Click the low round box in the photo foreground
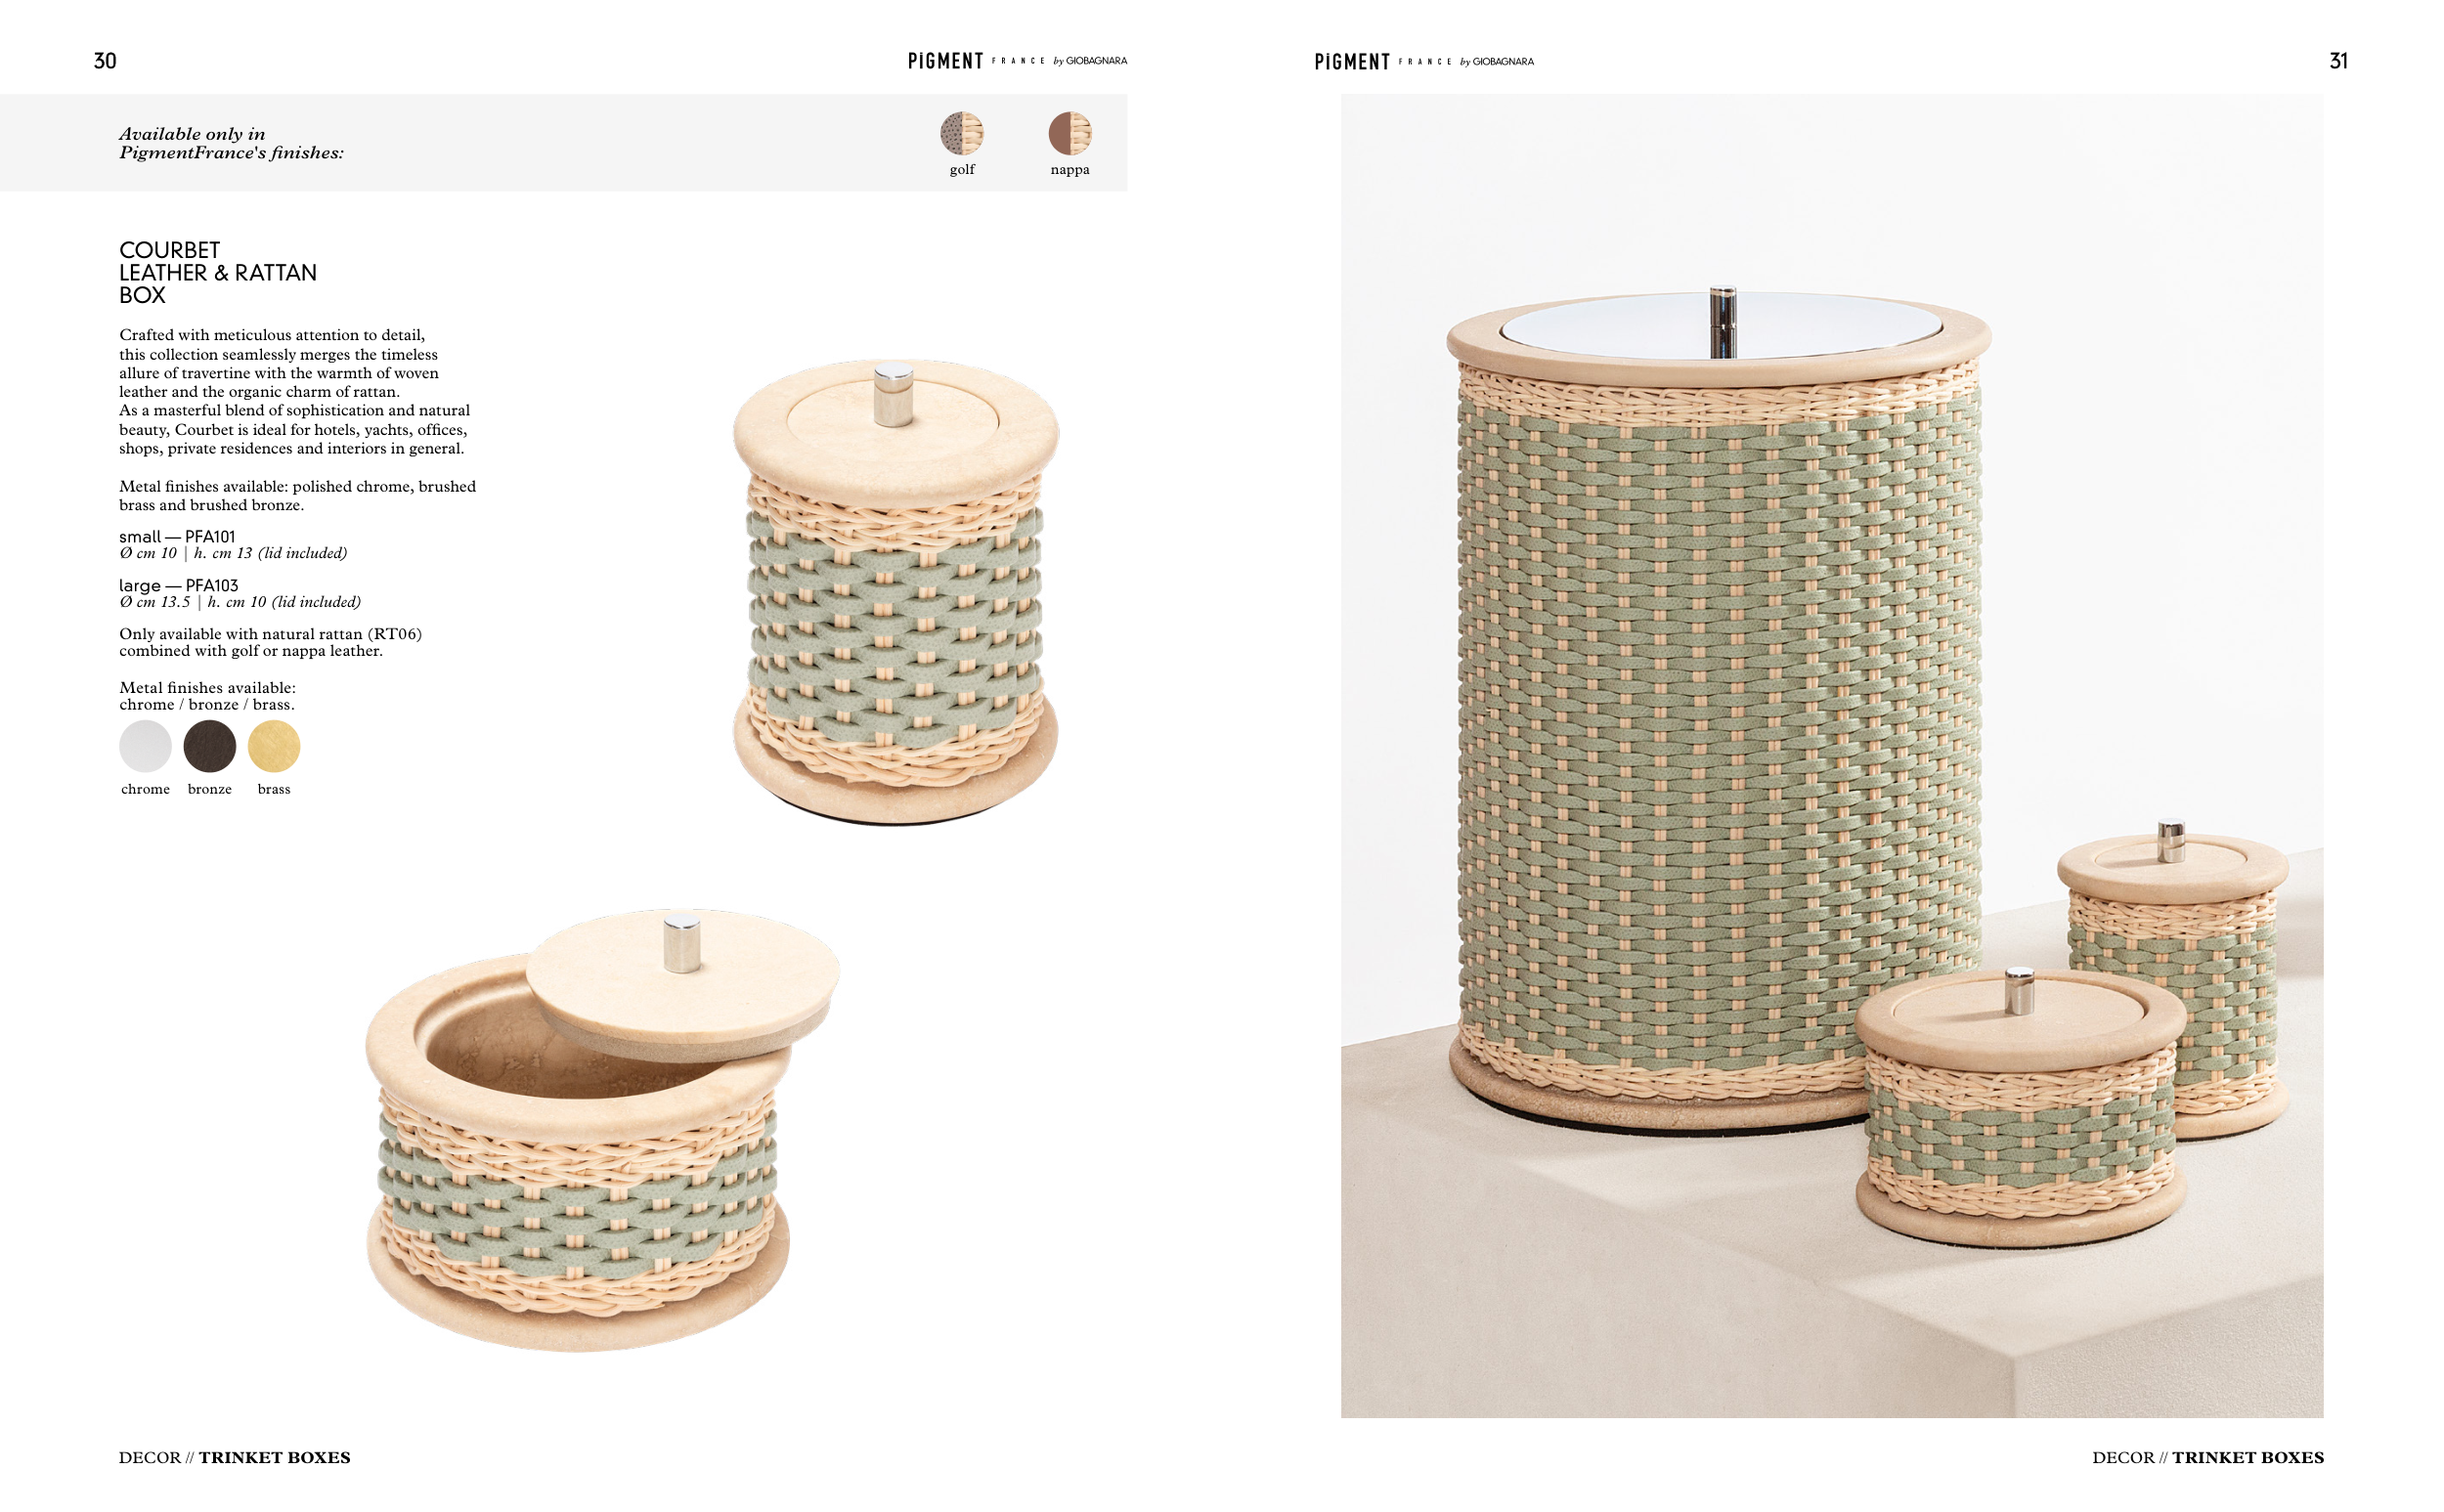 [2018, 1108]
